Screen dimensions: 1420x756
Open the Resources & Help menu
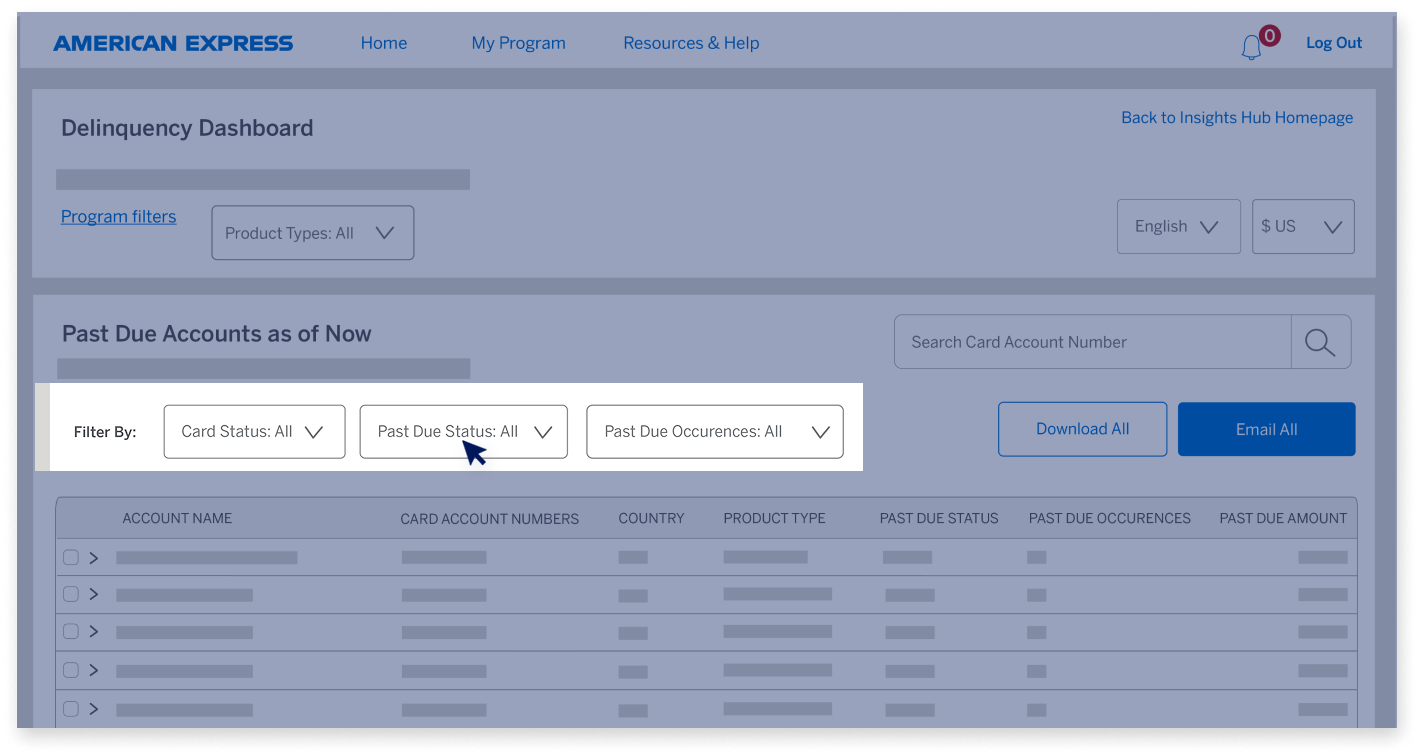point(691,43)
